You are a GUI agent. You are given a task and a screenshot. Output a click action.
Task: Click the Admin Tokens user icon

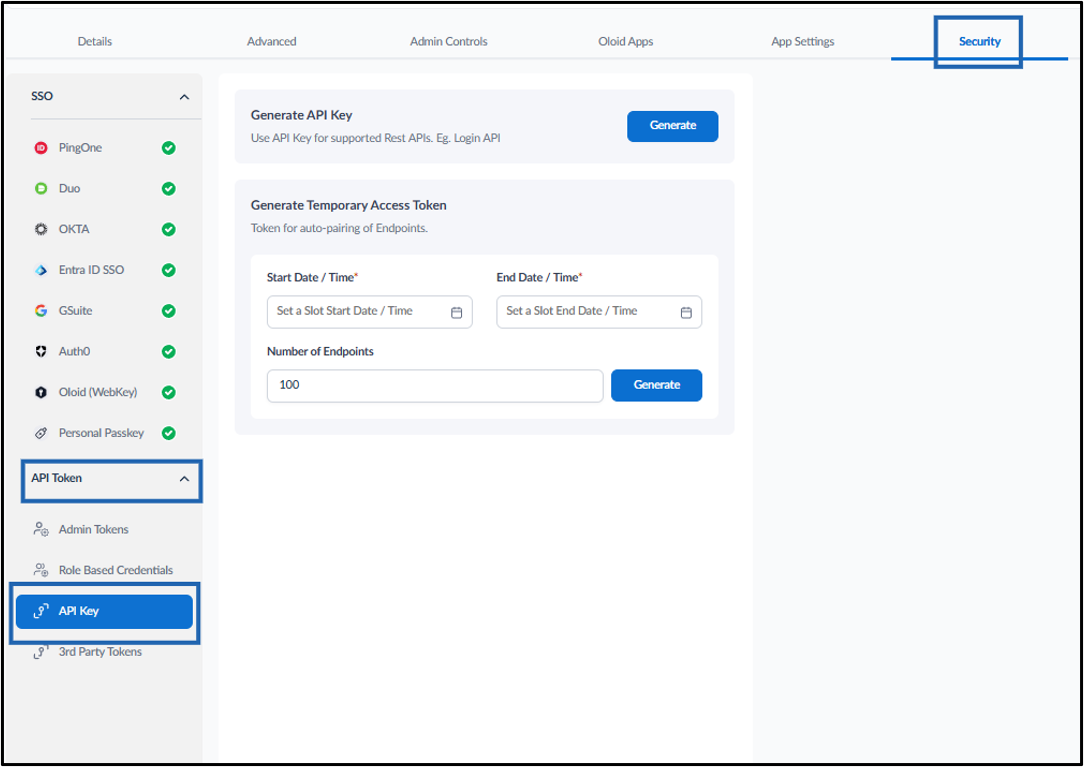click(41, 530)
